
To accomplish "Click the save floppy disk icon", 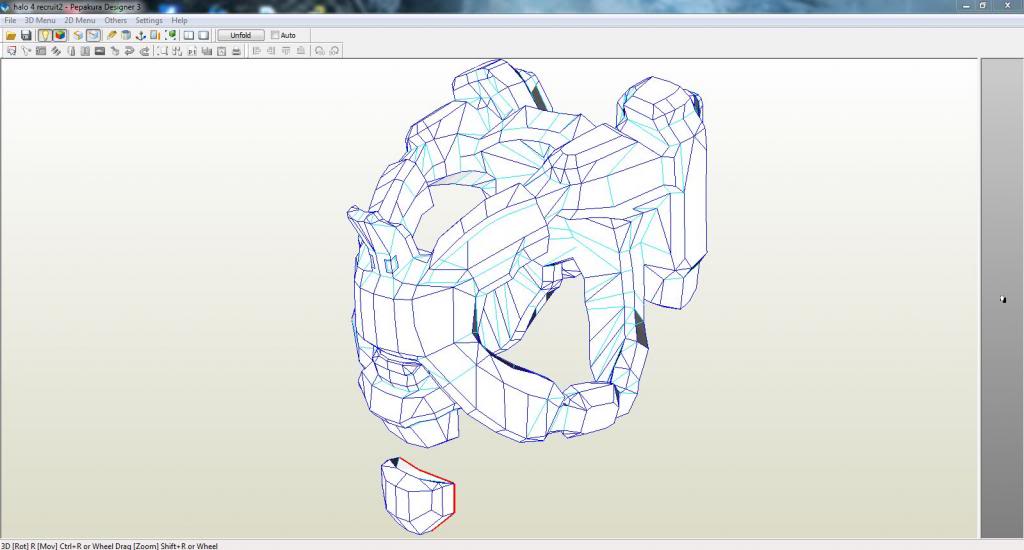I will (26, 35).
